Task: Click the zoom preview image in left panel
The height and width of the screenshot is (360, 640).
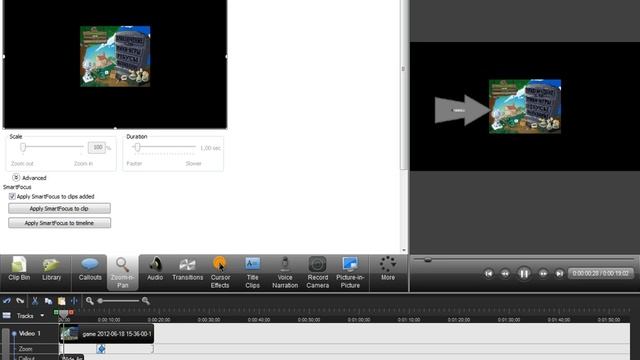Action: 115,56
